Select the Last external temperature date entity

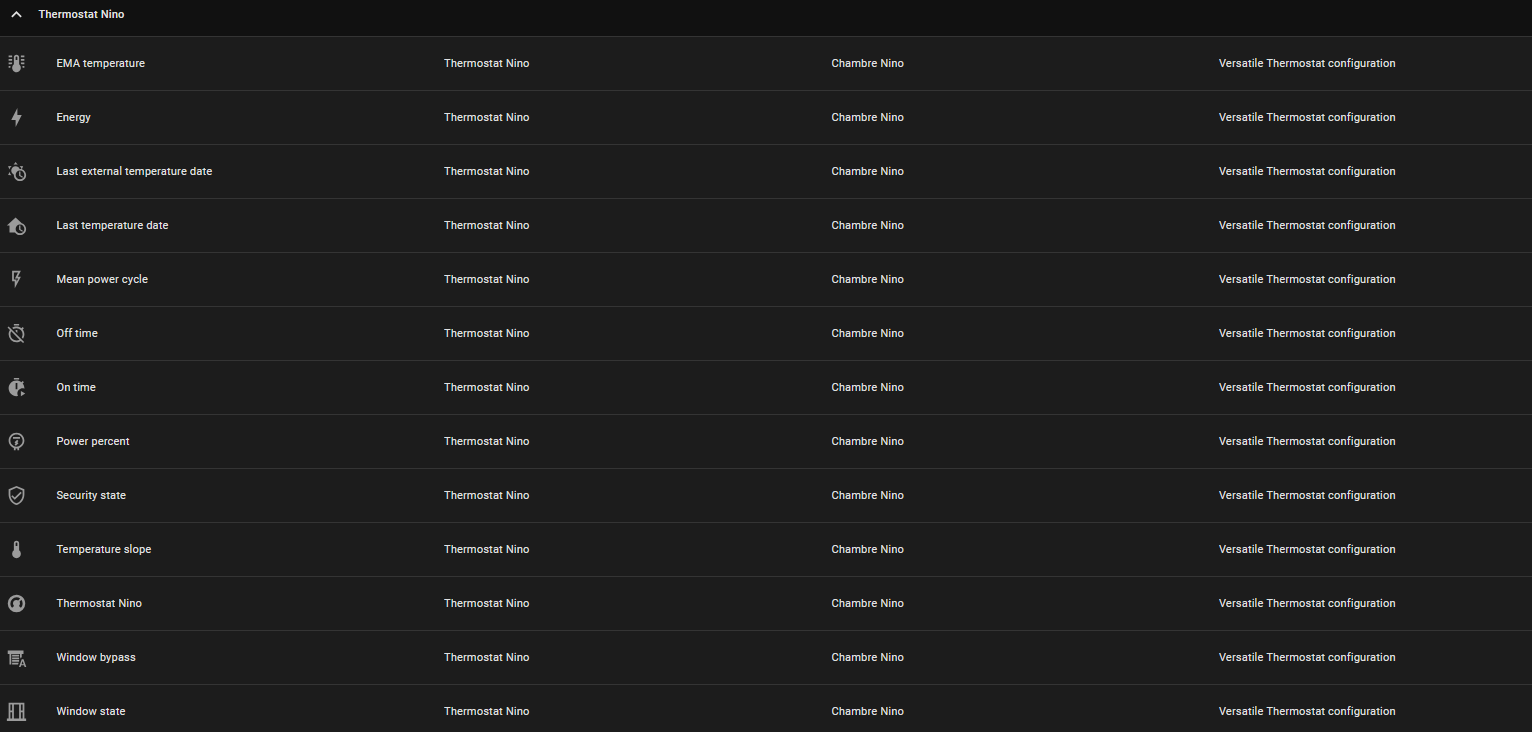coord(134,171)
